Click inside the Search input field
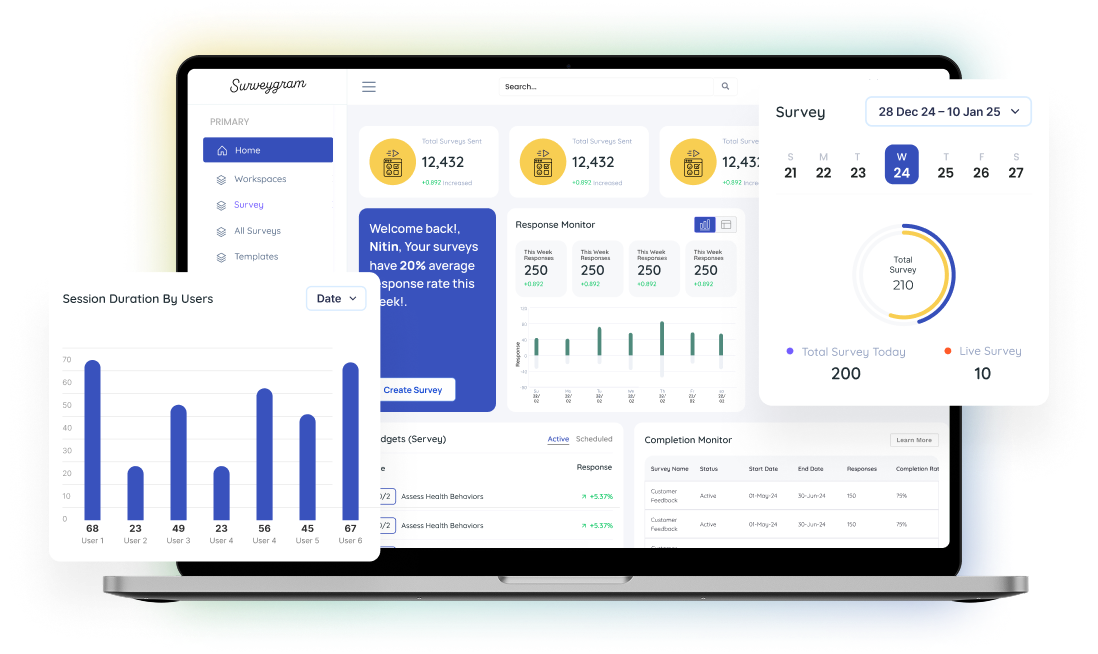 pos(600,86)
